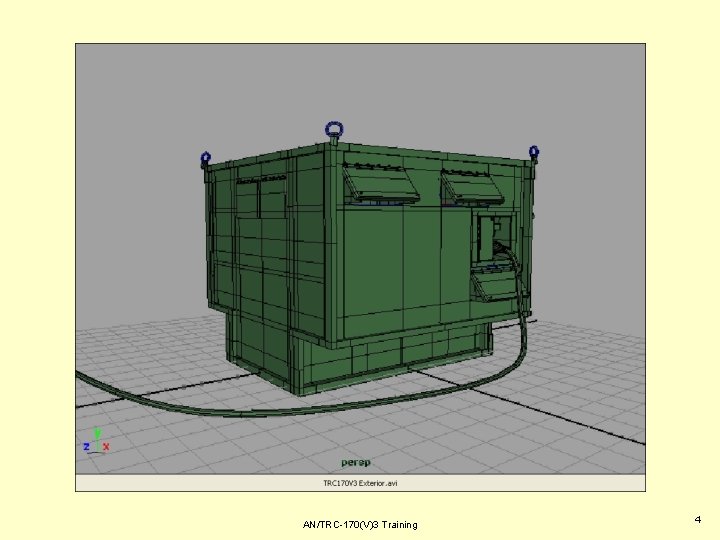Click the 'persp' camera label
The height and width of the screenshot is (540, 720).
[356, 462]
